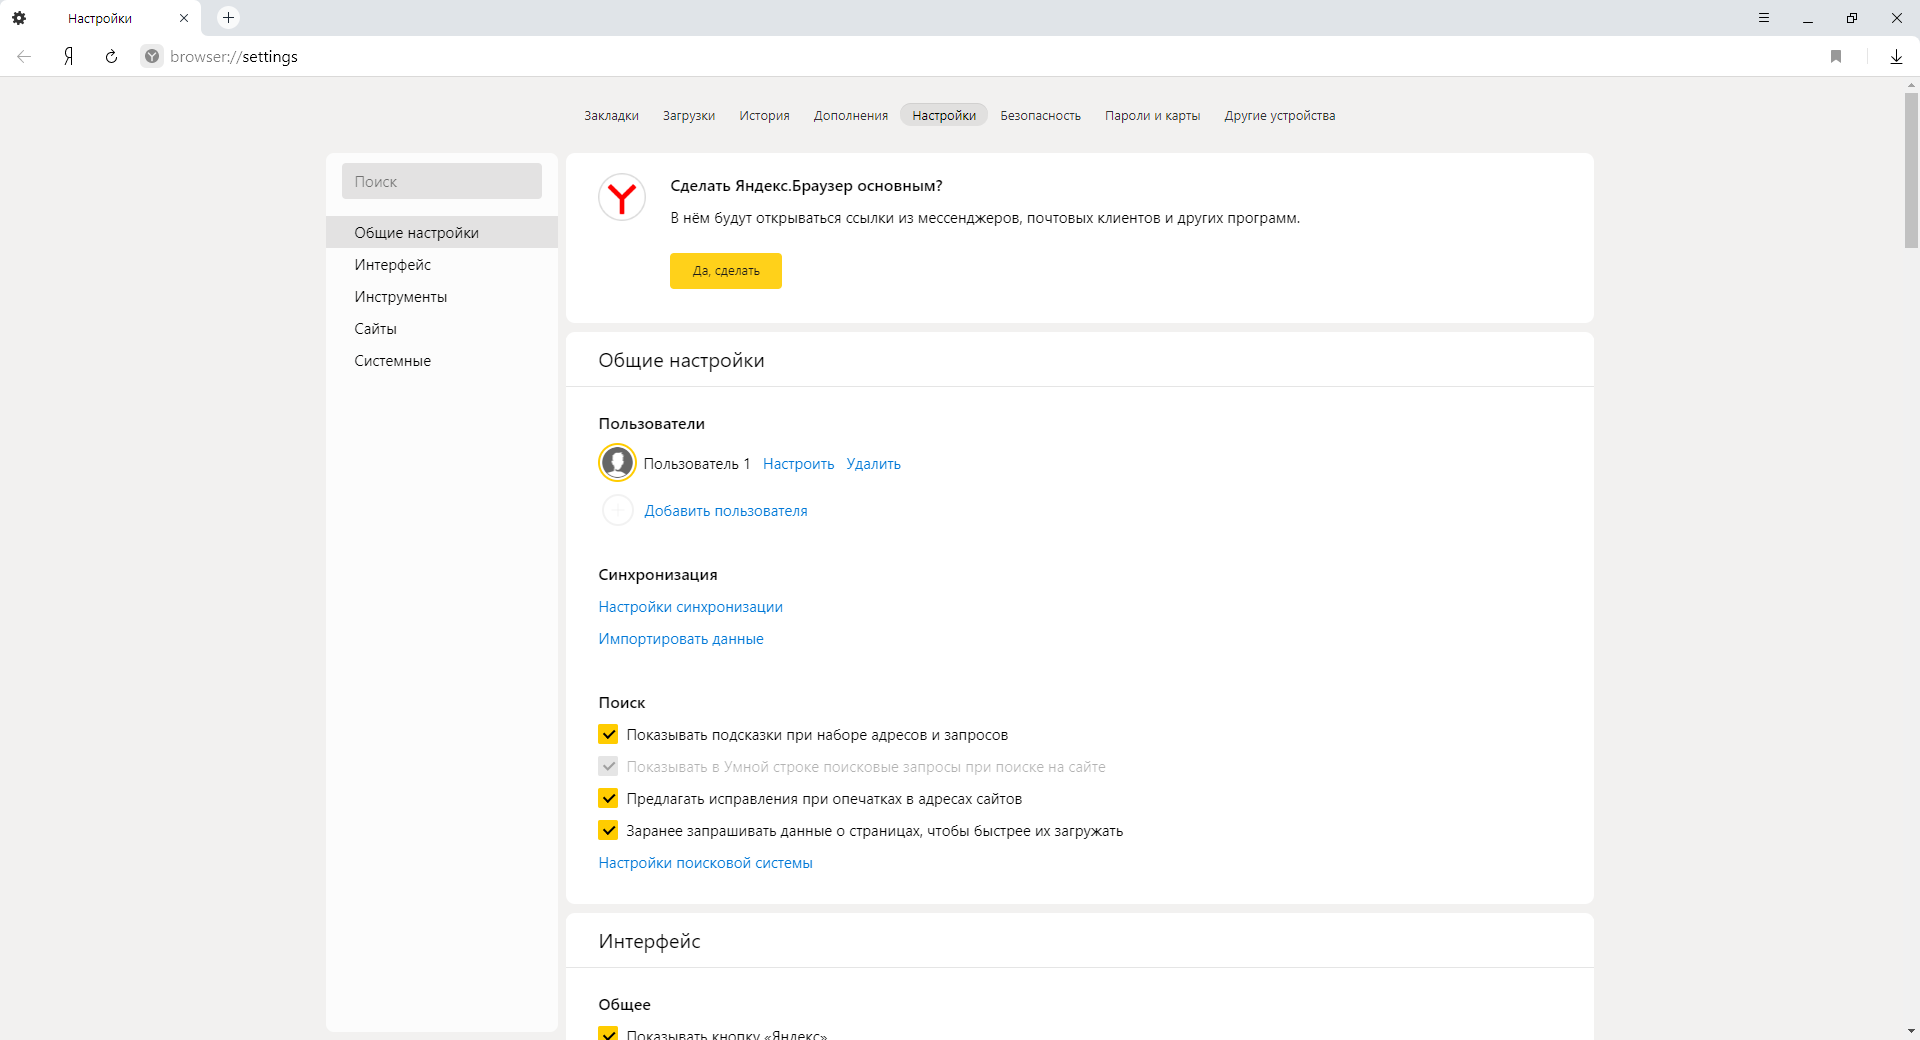The height and width of the screenshot is (1040, 1920).
Task: Reload the settings page
Action: tap(111, 57)
